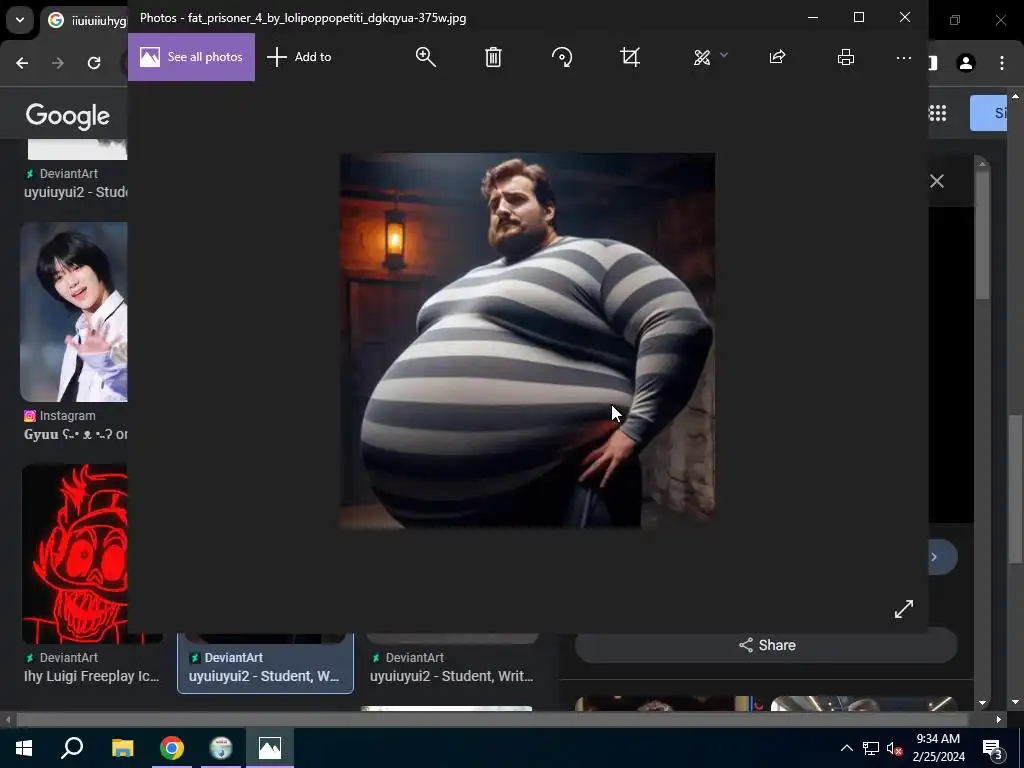
Task: Go back in the Chrome window
Action: coord(22,63)
